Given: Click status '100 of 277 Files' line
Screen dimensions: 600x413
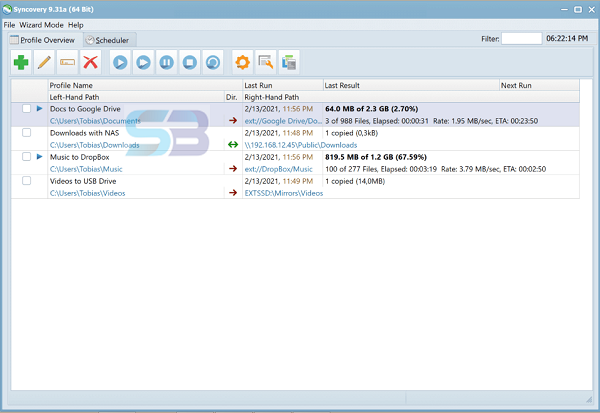Looking at the screenshot, I should tap(436, 169).
